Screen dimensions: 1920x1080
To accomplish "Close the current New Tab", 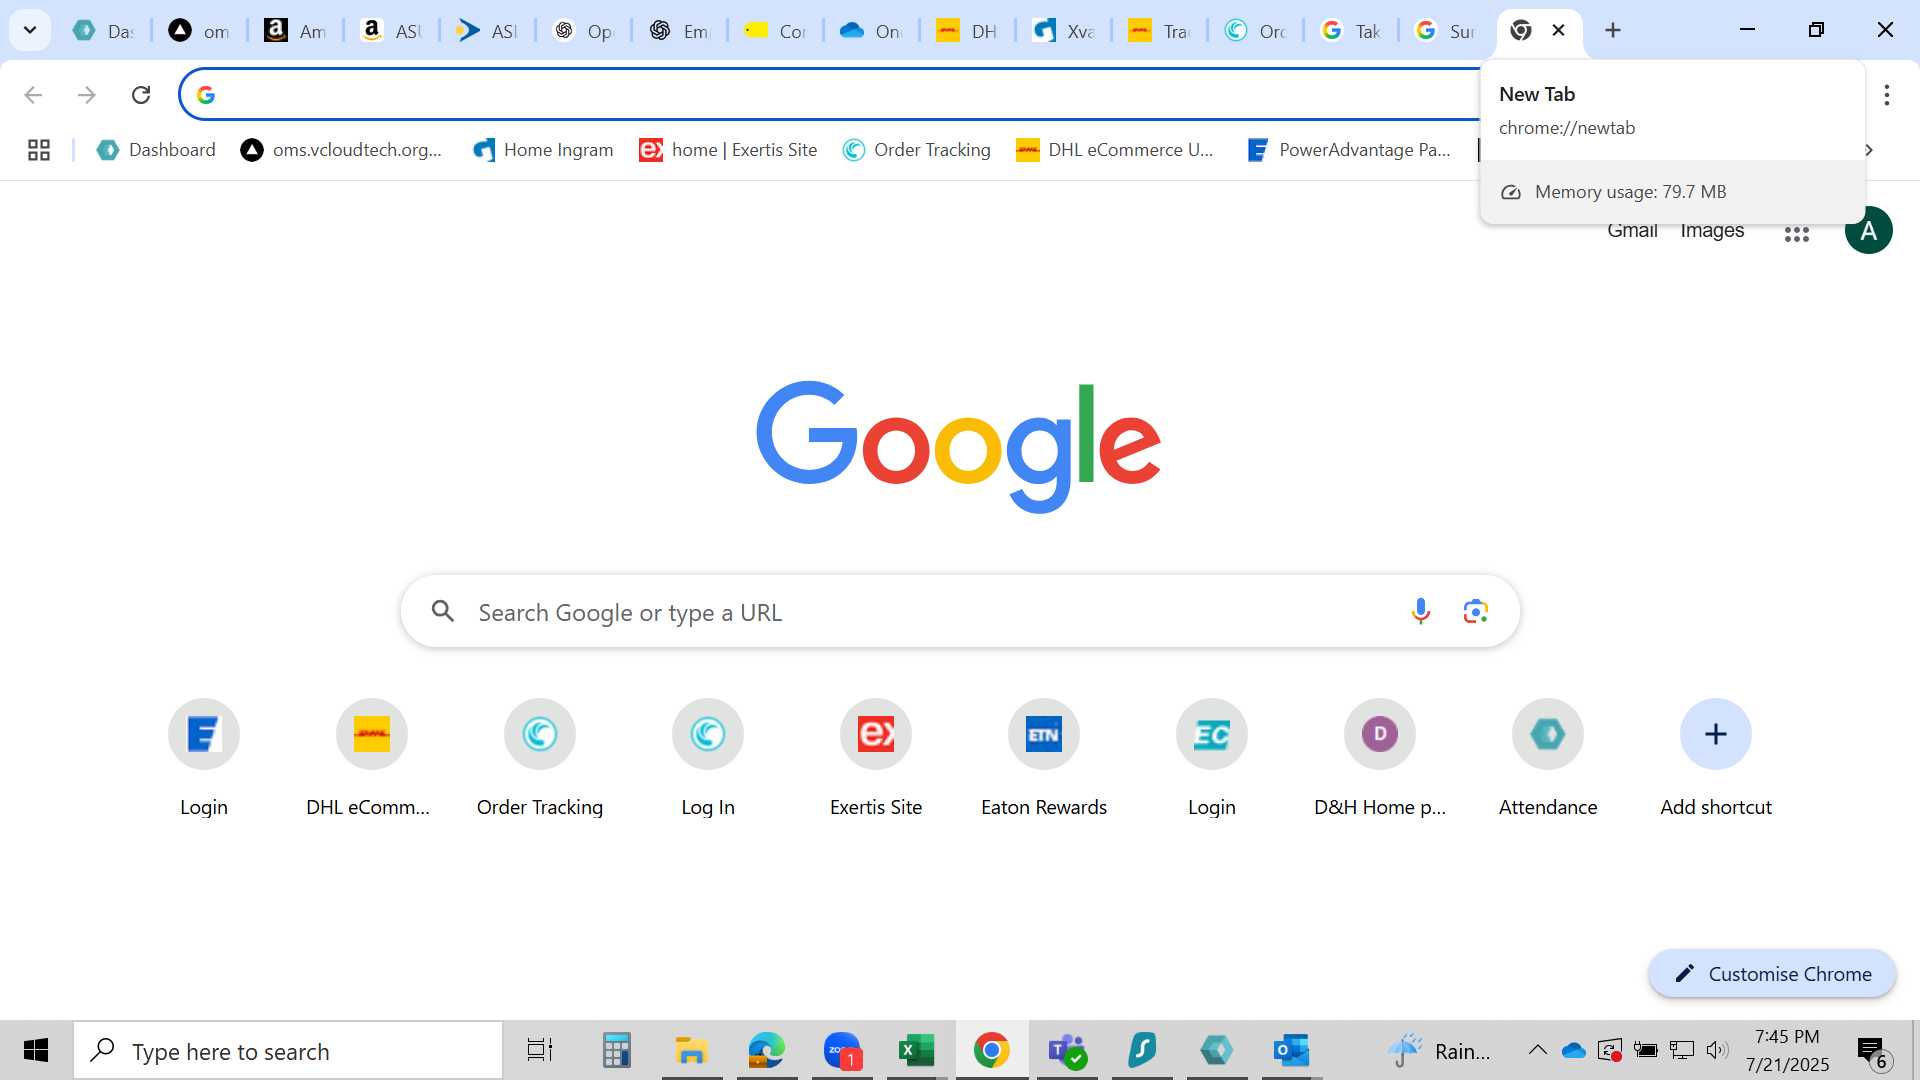I will tap(1558, 30).
